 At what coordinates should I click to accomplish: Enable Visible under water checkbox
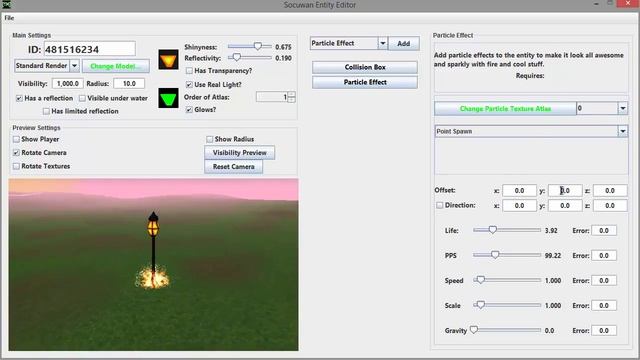click(82, 98)
